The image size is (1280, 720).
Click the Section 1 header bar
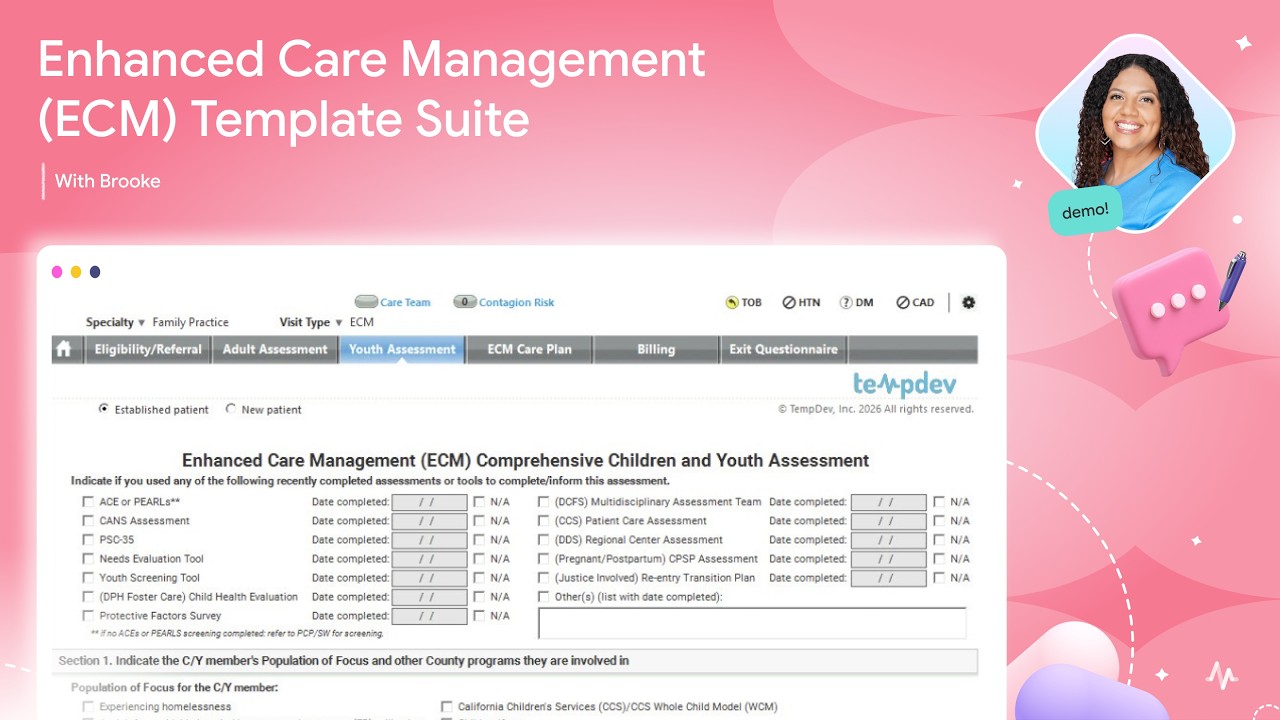[515, 661]
